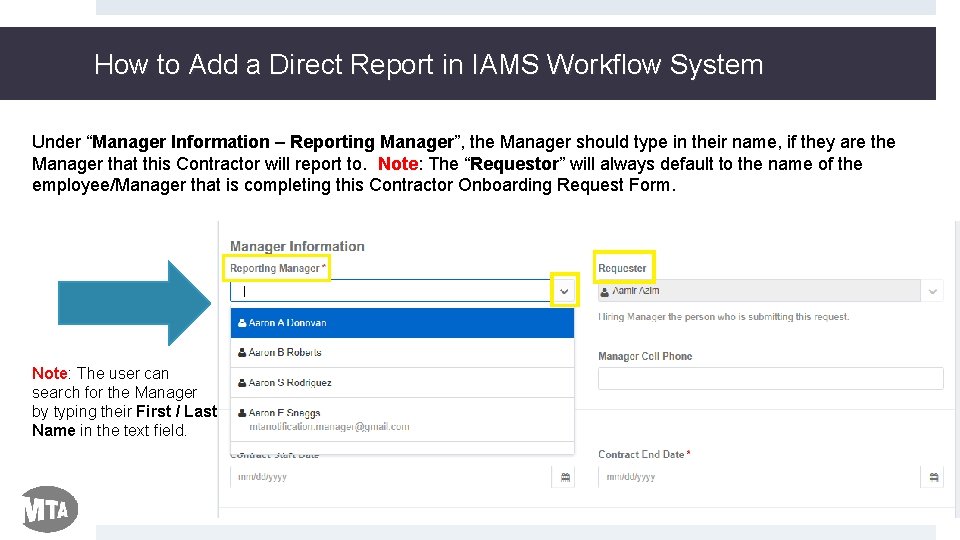960x540 pixels.
Task: Click the Manager Cell Phone label
Action: (x=645, y=356)
